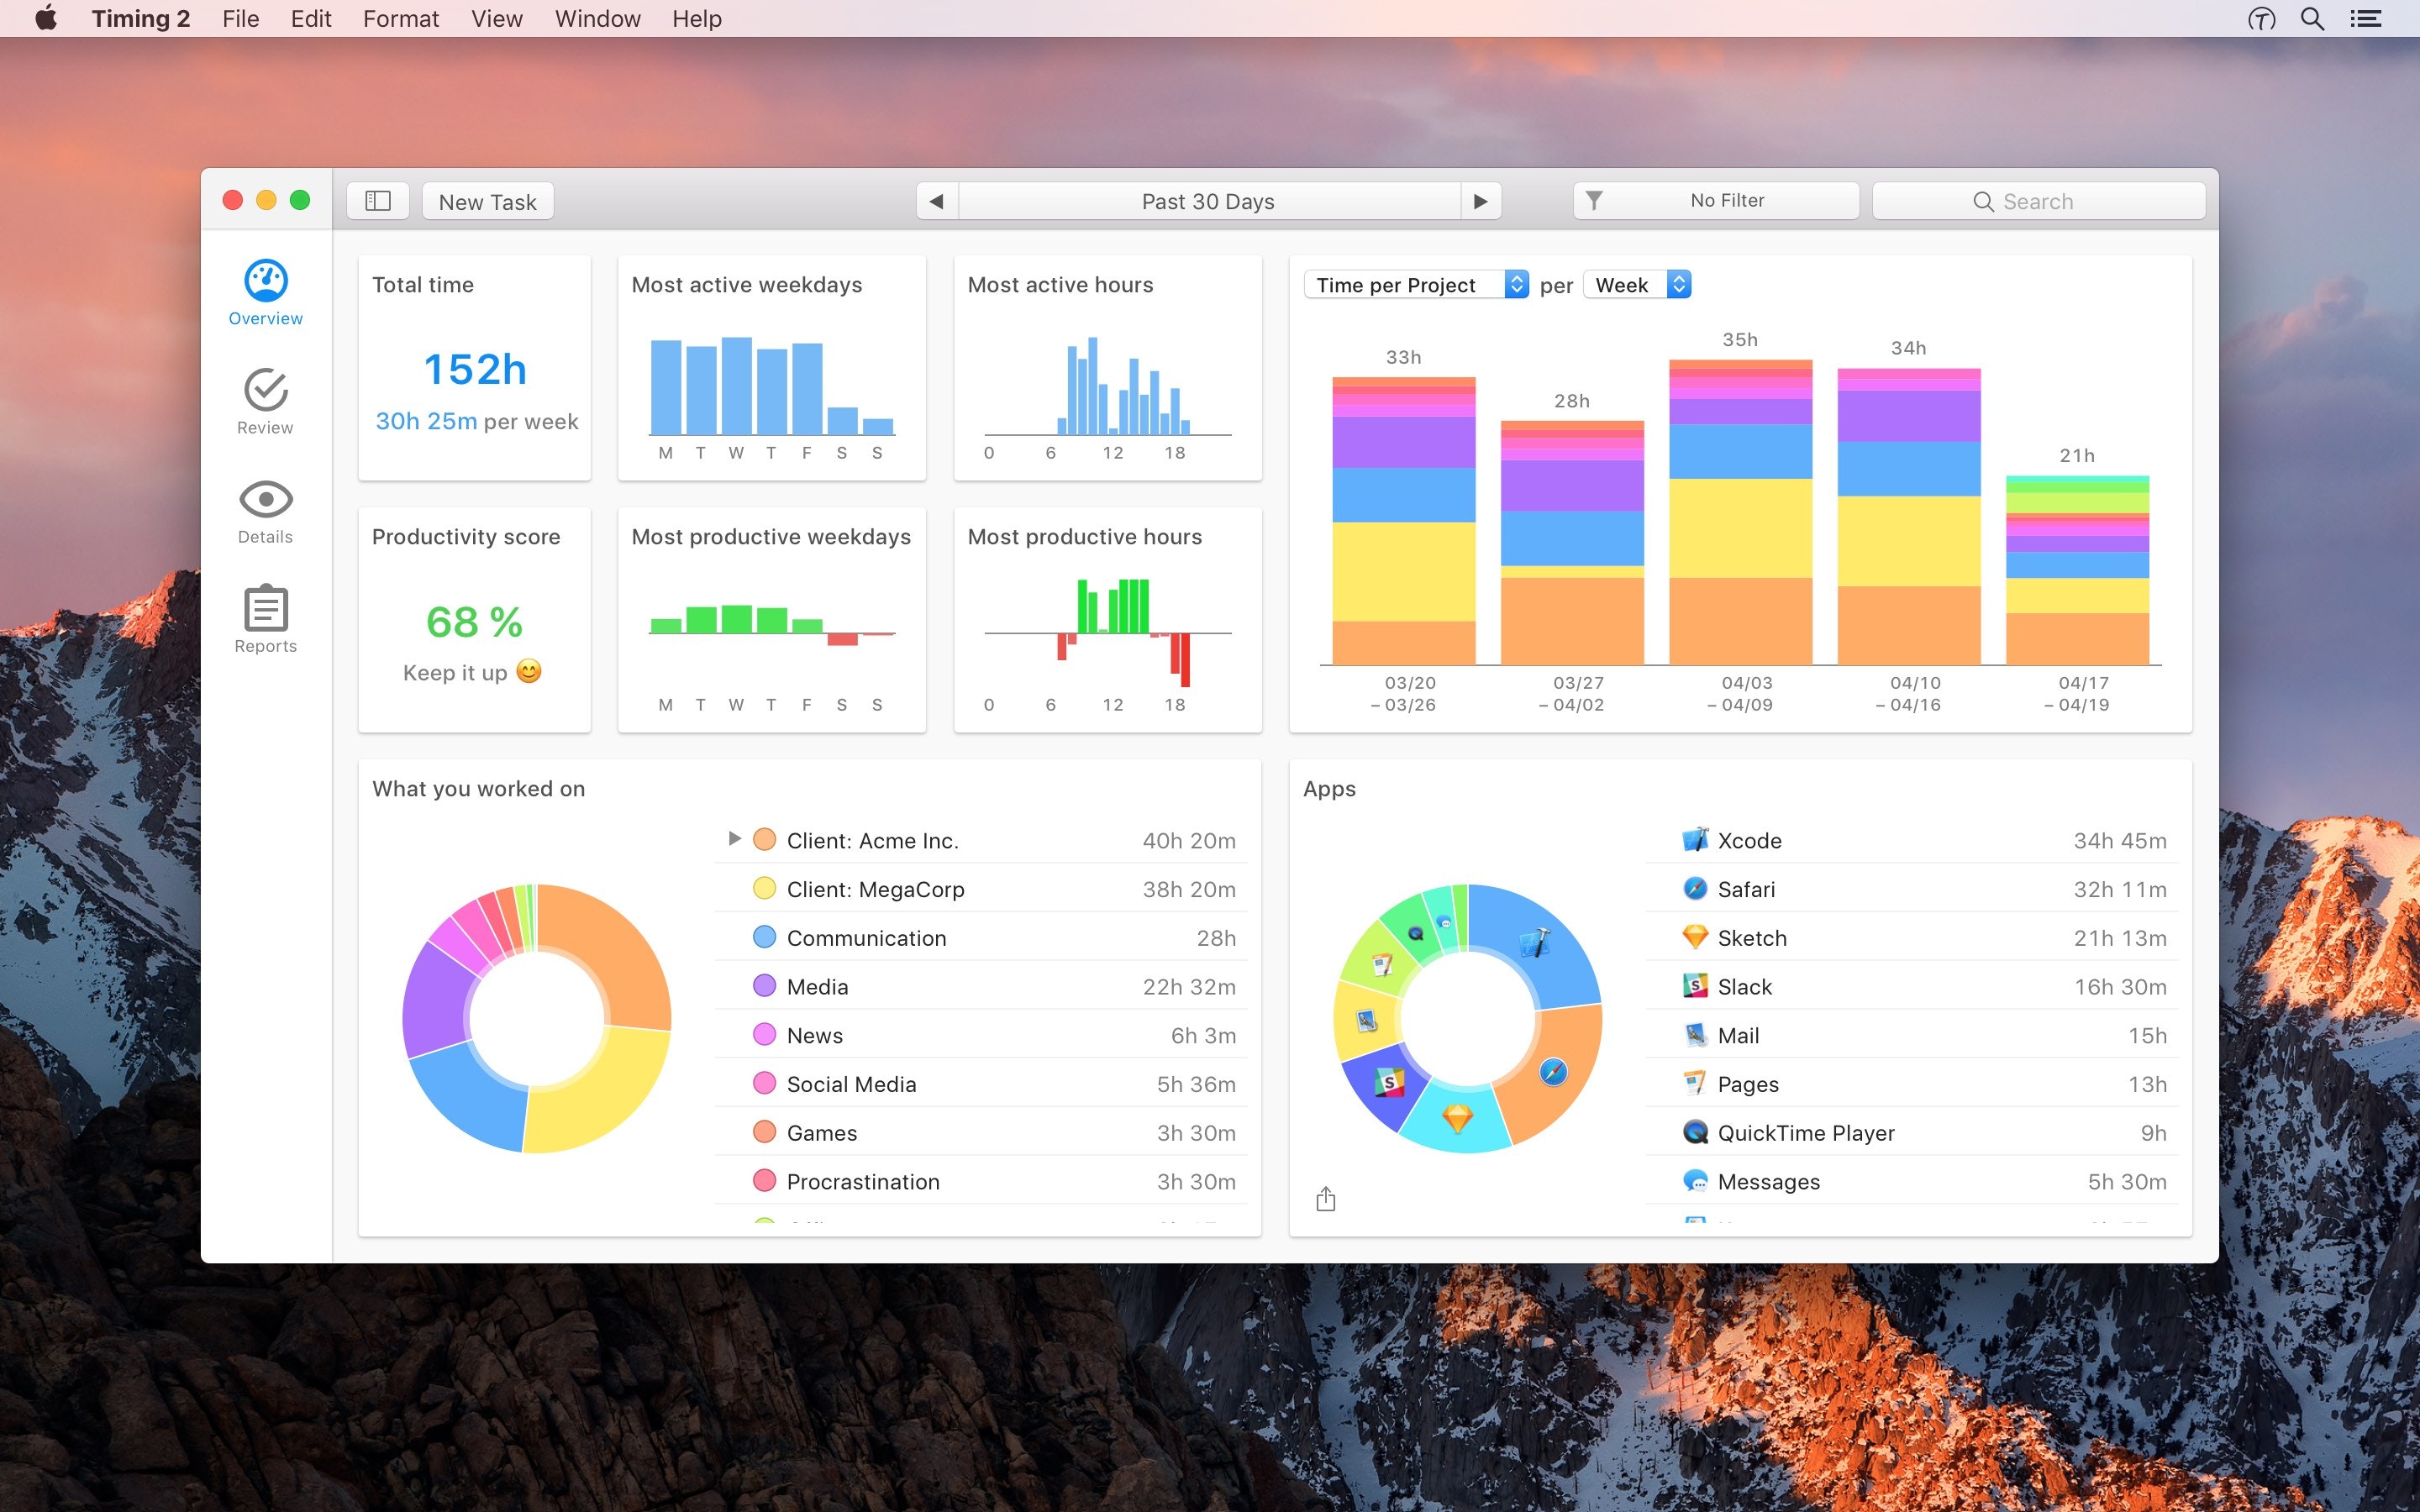Open the Details eye section
This screenshot has height=1512, width=2420.
pyautogui.click(x=265, y=500)
